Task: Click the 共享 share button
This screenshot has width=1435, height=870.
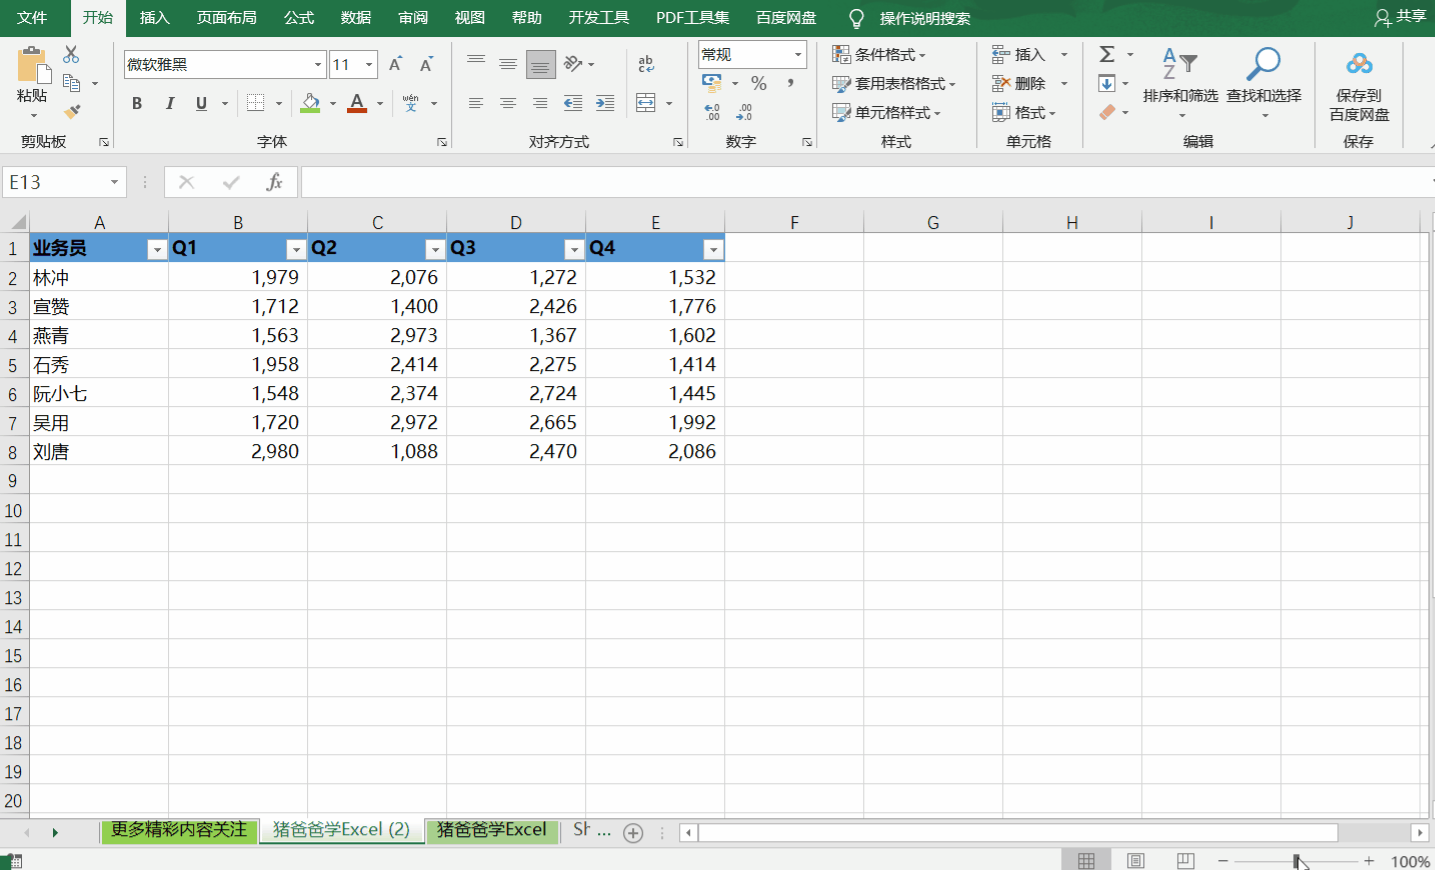Action: pyautogui.click(x=1400, y=17)
